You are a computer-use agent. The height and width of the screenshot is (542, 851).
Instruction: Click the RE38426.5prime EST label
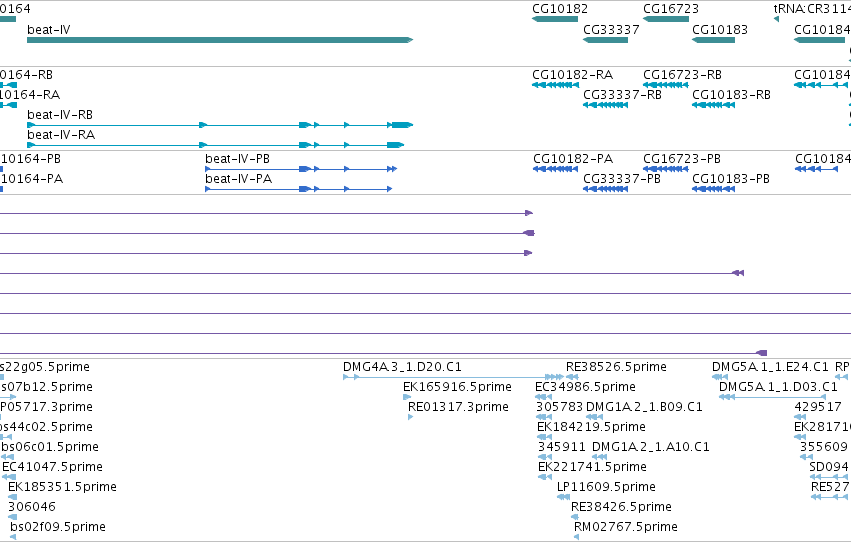pos(621,507)
